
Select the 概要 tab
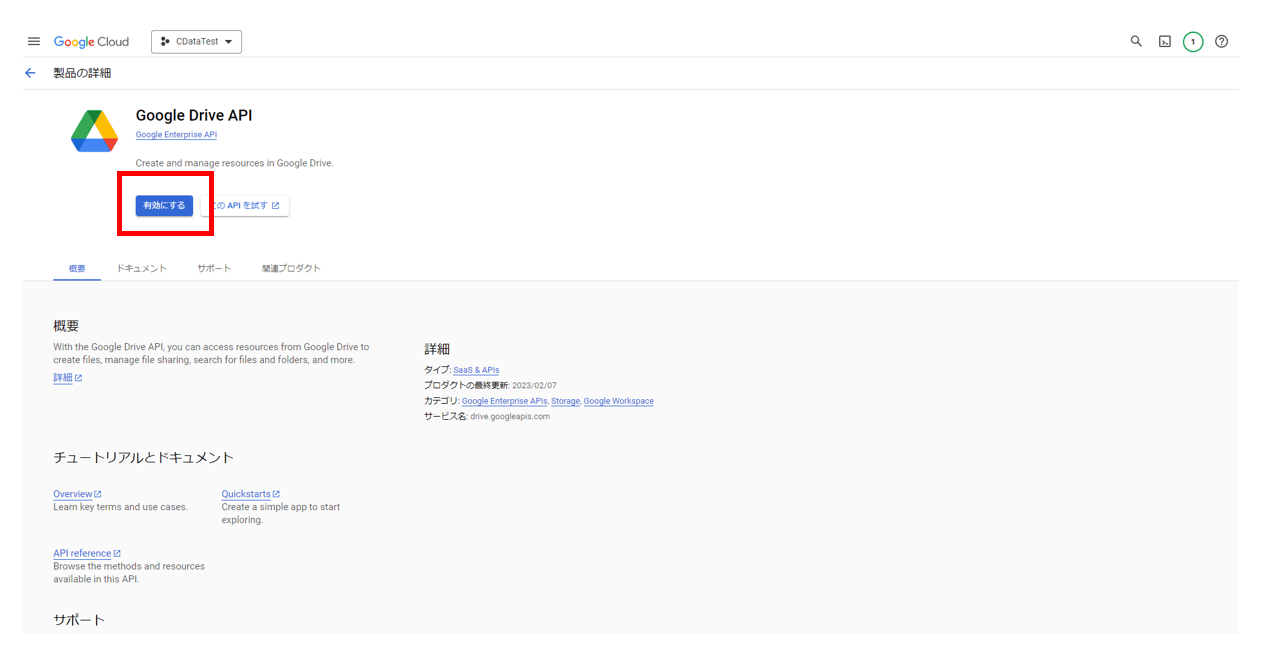77,268
